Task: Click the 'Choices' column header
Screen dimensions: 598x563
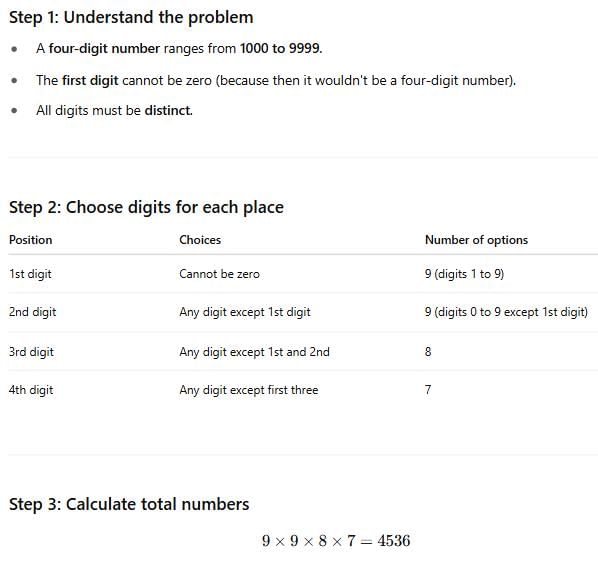Action: [200, 240]
